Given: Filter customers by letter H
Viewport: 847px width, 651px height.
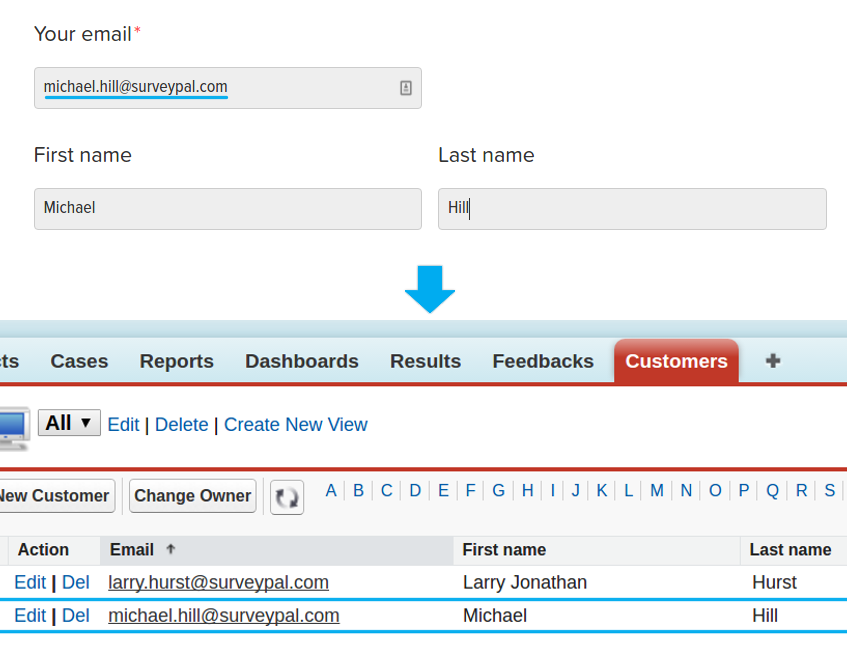Looking at the screenshot, I should coord(528,491).
